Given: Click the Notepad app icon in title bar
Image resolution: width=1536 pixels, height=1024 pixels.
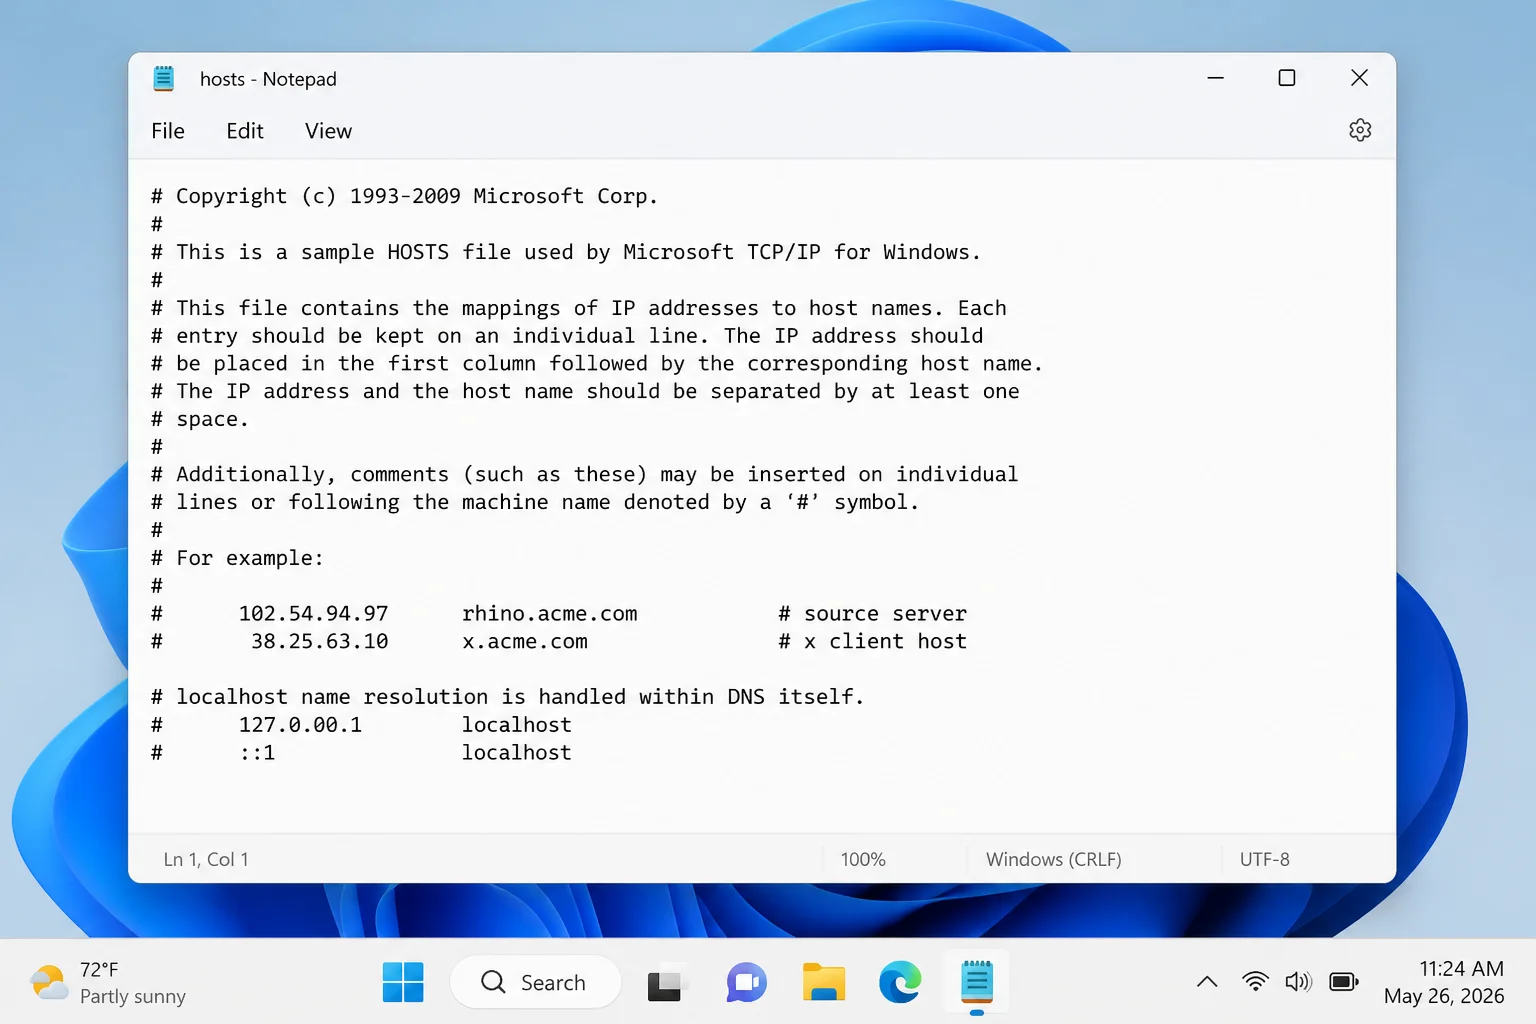Looking at the screenshot, I should point(164,78).
